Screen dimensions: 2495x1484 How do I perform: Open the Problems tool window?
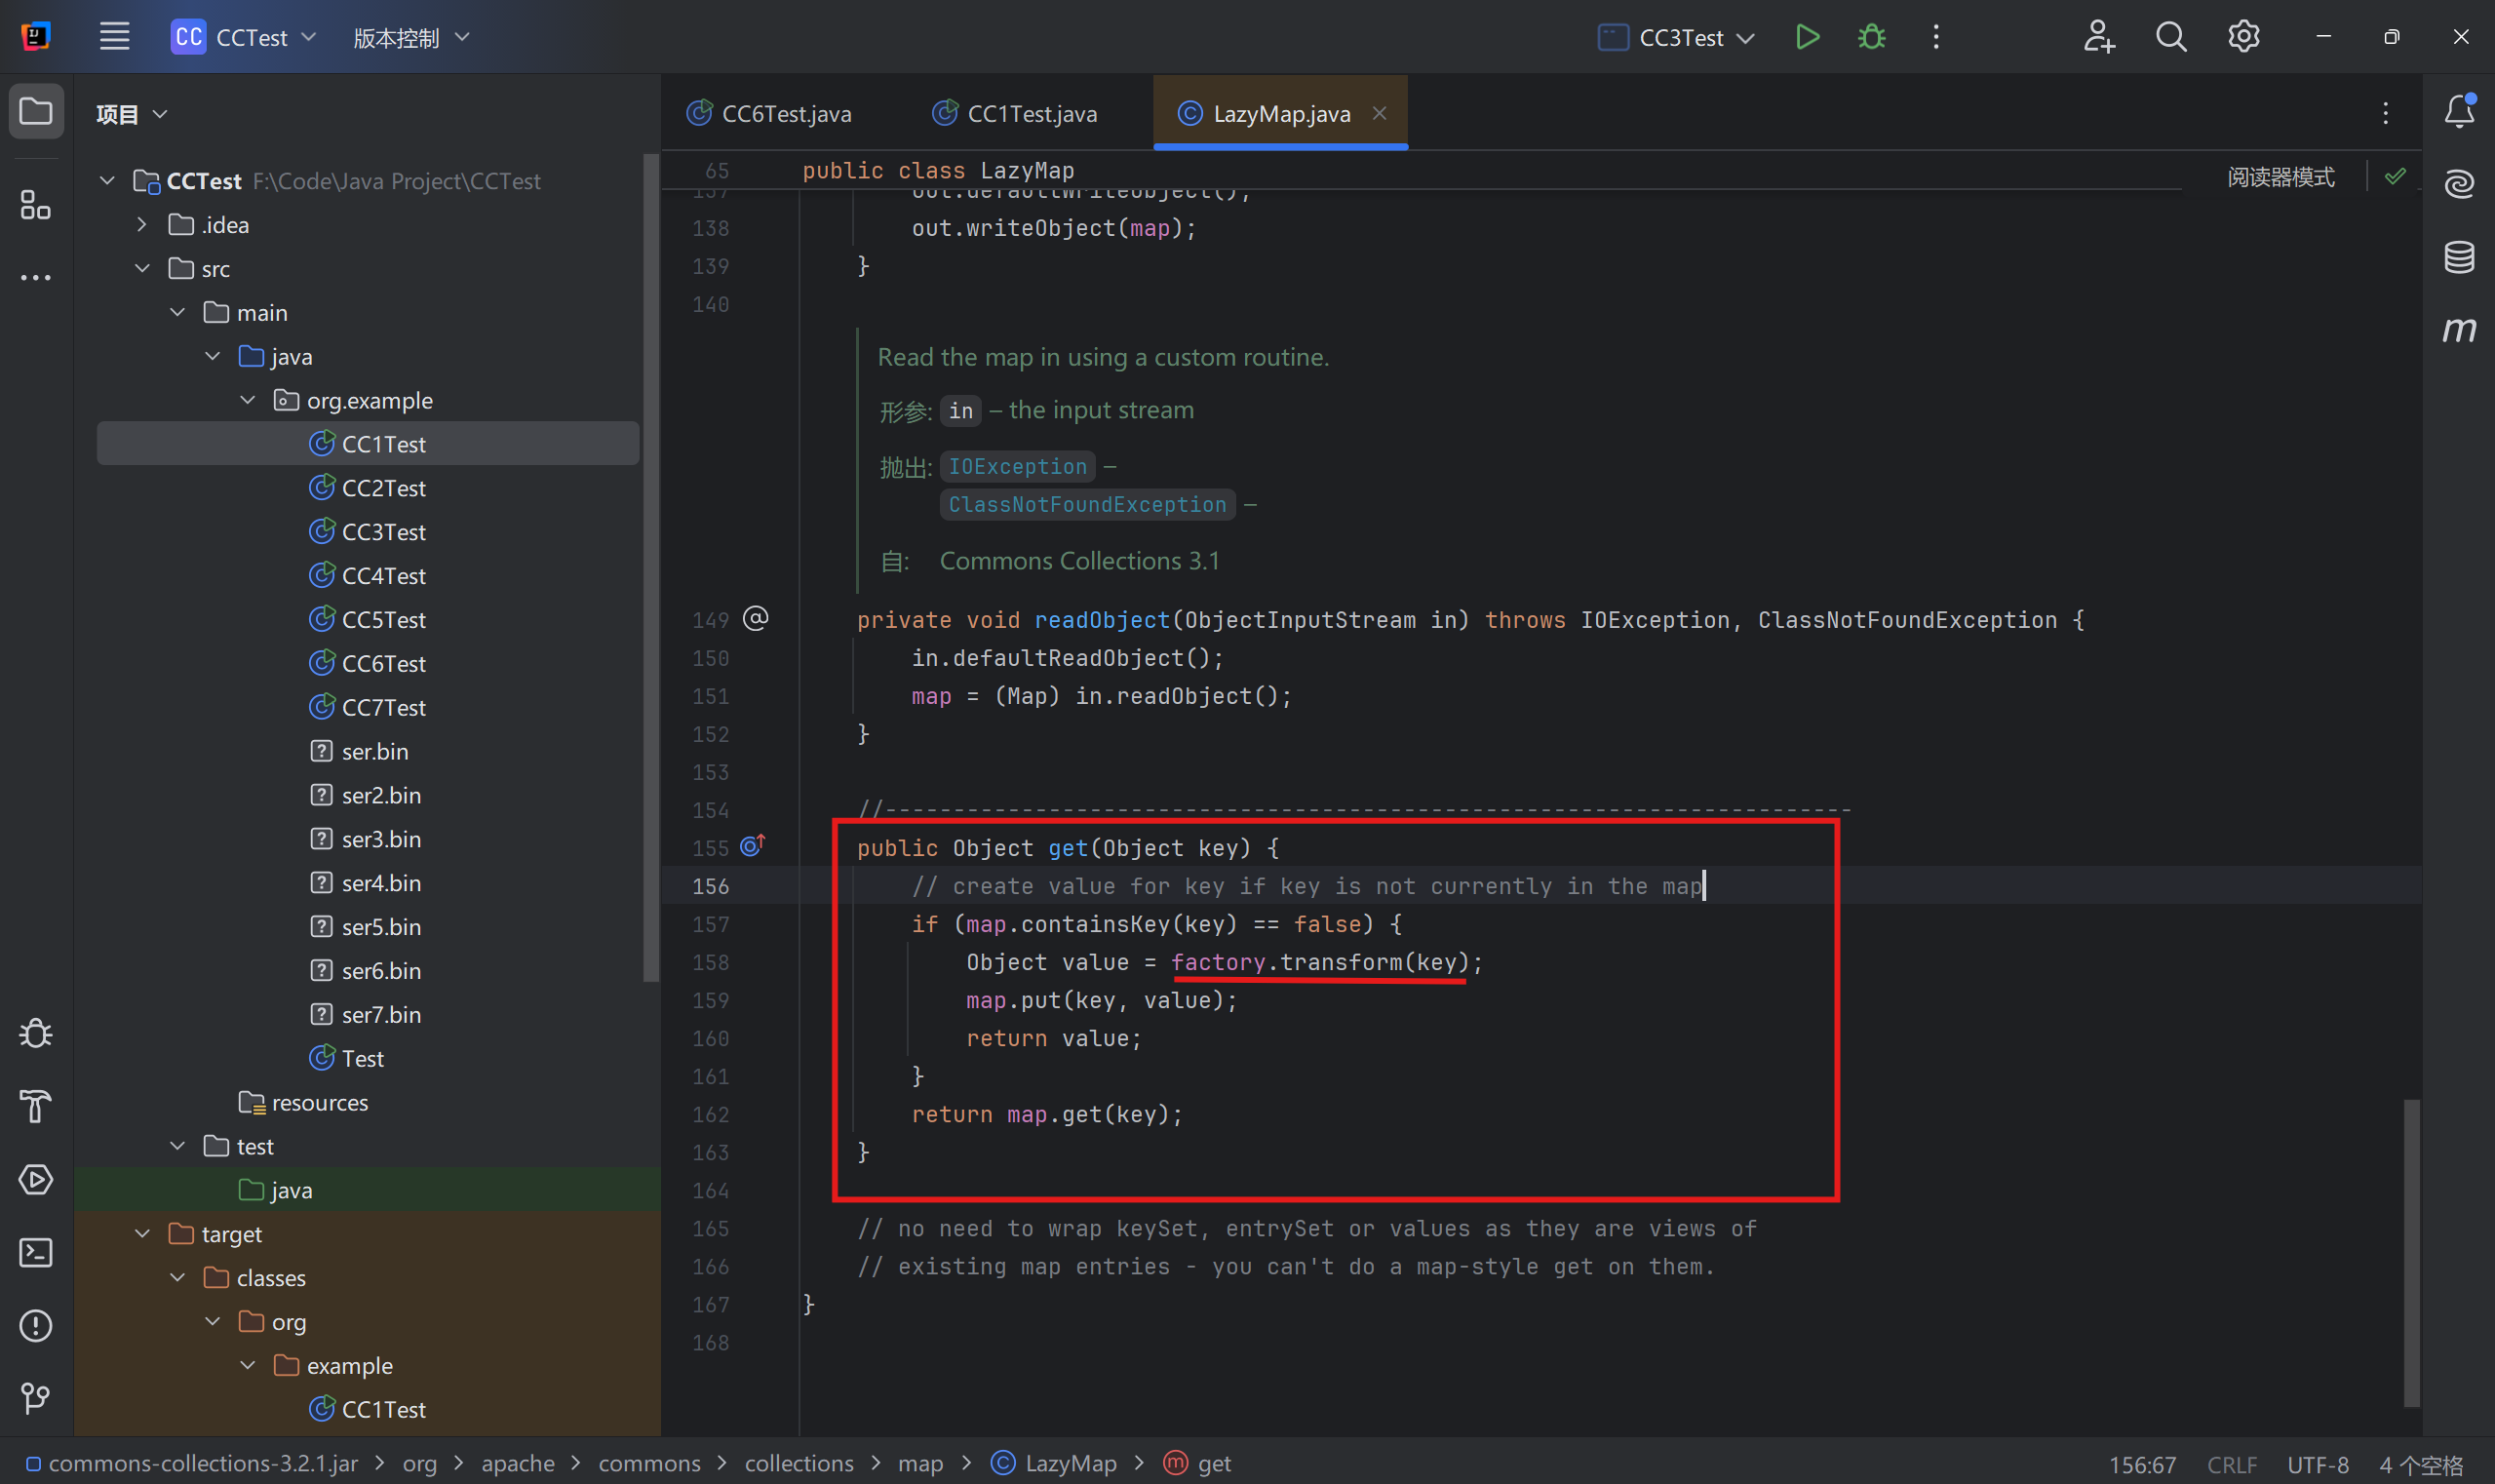36,1325
